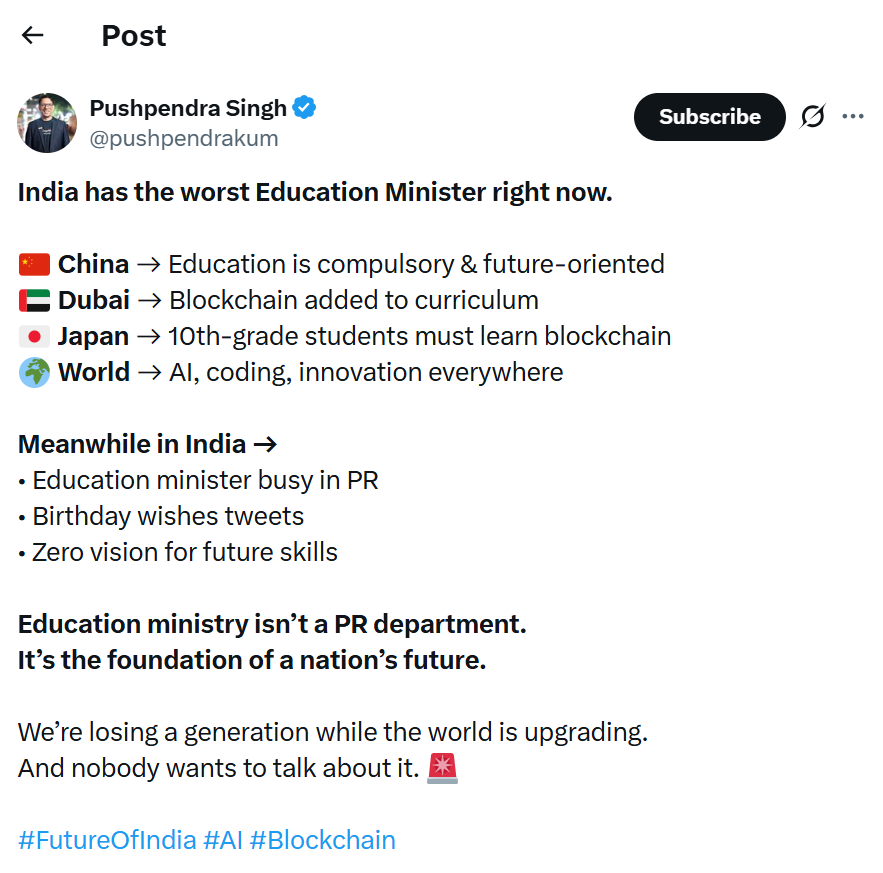Click the China flag emoji
Screen dimensions: 883x873
34,265
